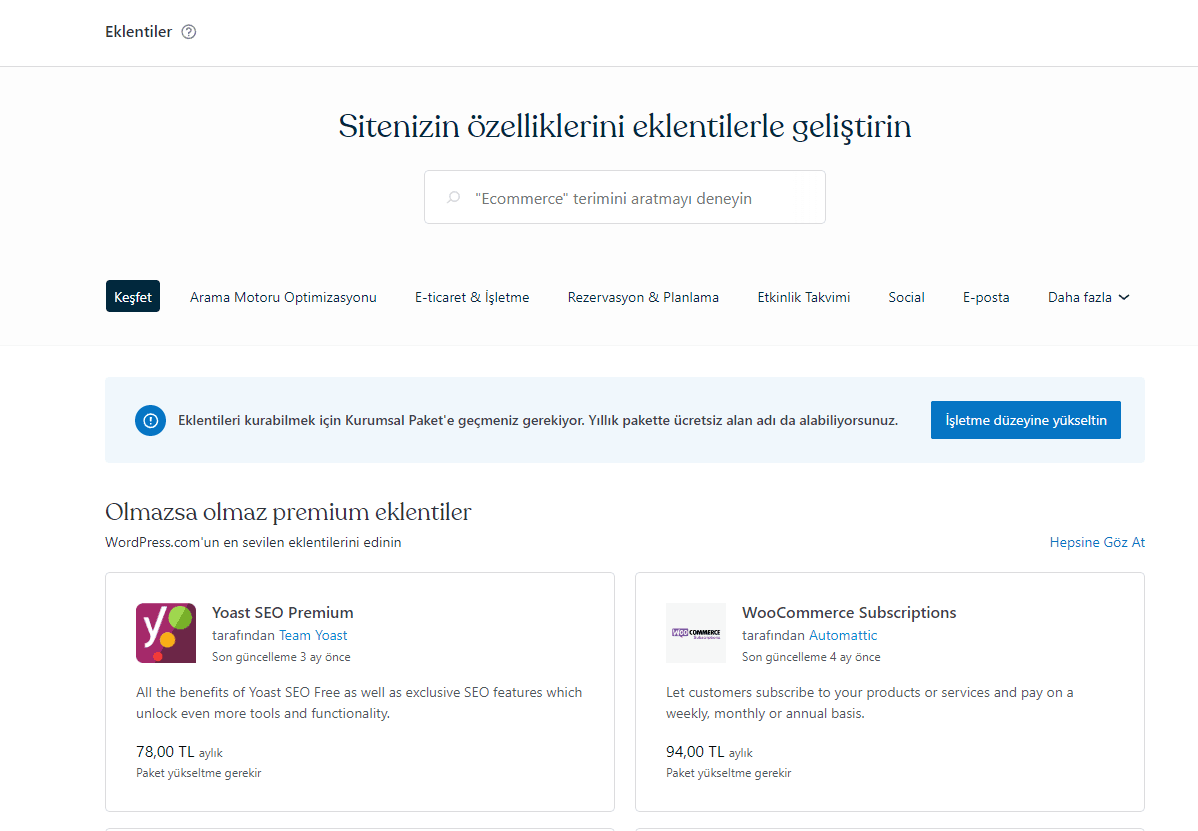Open the E-ticaret & İşletme category
The width and height of the screenshot is (1198, 831).
click(472, 297)
